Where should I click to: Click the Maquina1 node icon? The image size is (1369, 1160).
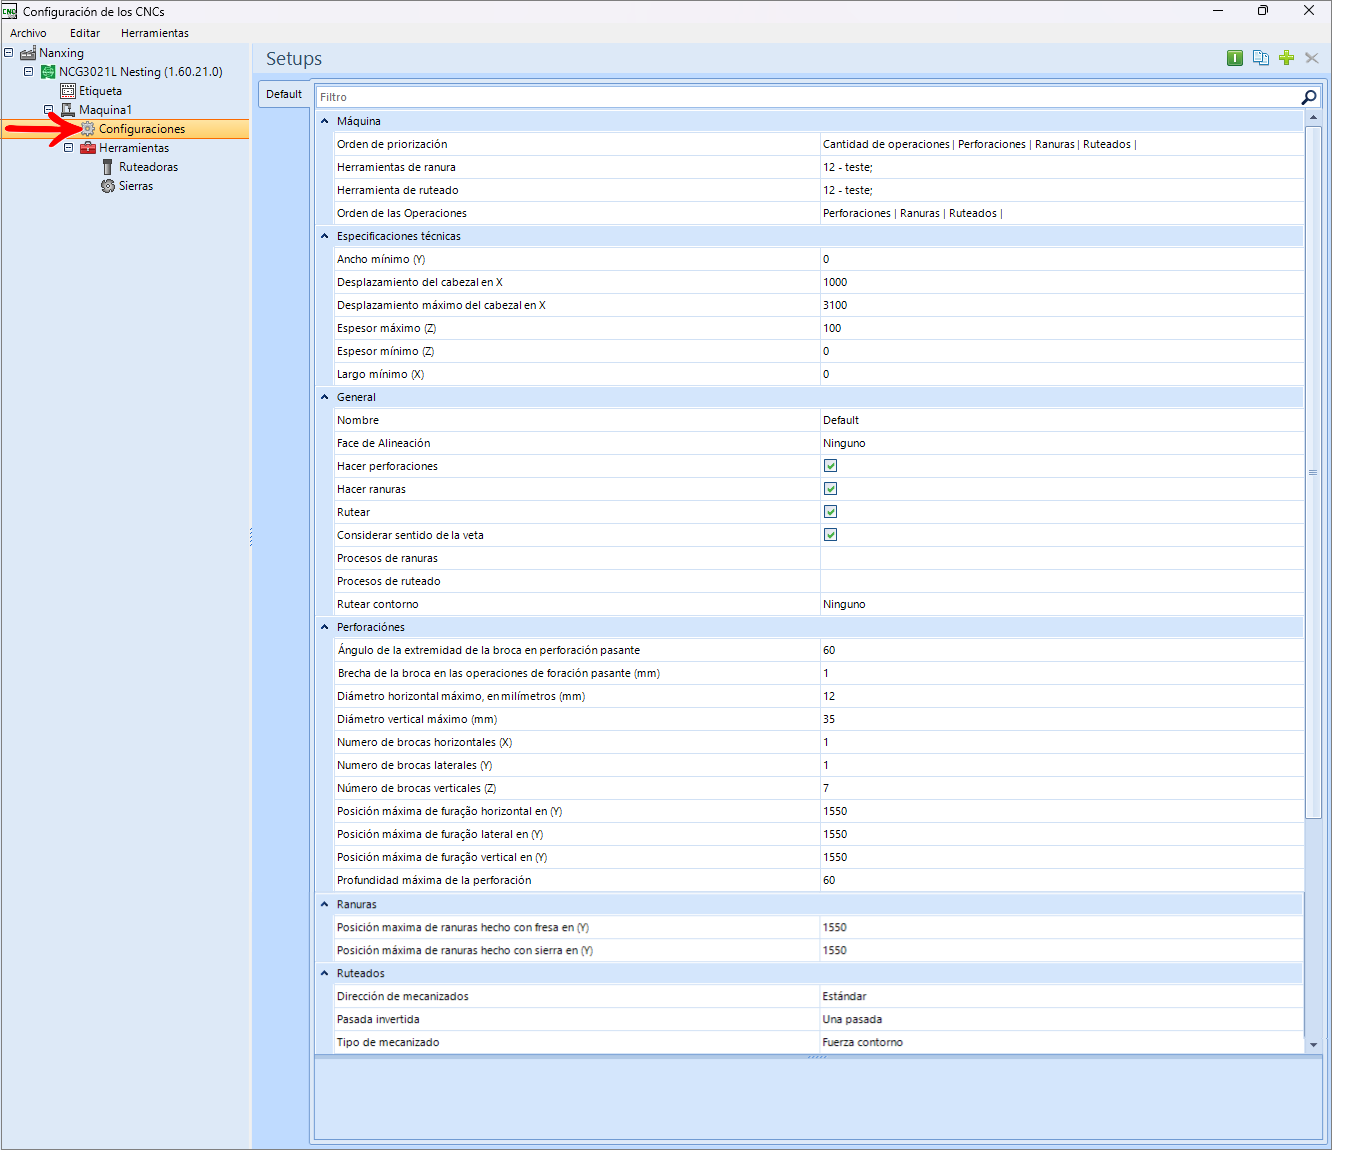click(68, 110)
